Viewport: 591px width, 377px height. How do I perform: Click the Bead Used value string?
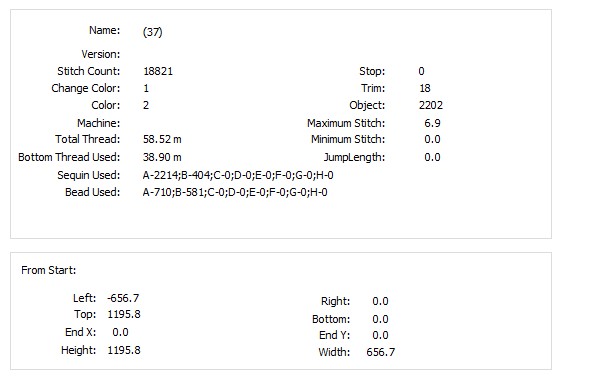(235, 192)
